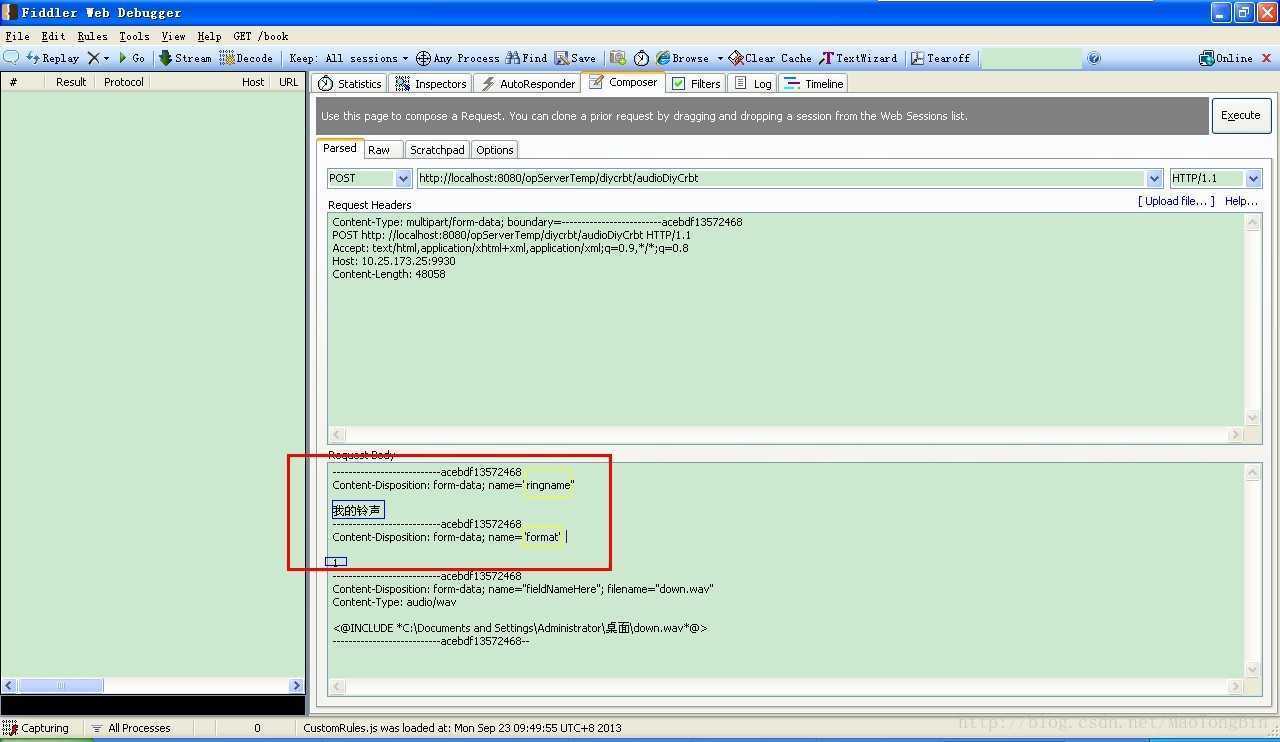The height and width of the screenshot is (742, 1280).
Task: Click inside the Request Headers text area
Action: click(x=786, y=320)
